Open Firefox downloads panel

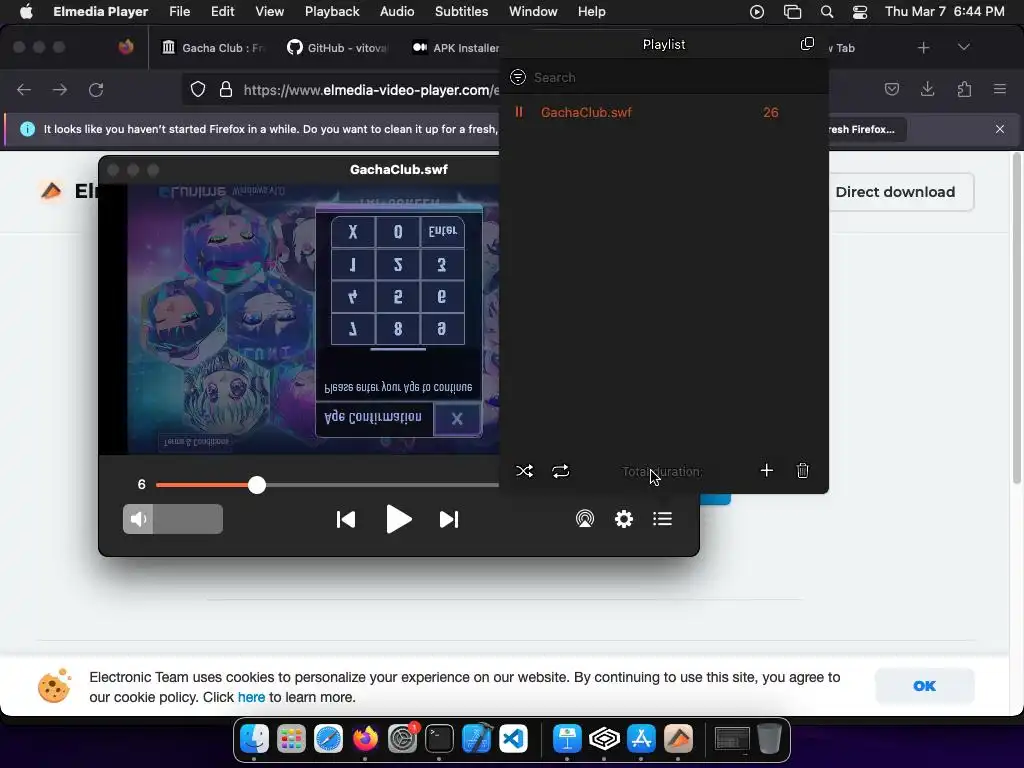[927, 89]
